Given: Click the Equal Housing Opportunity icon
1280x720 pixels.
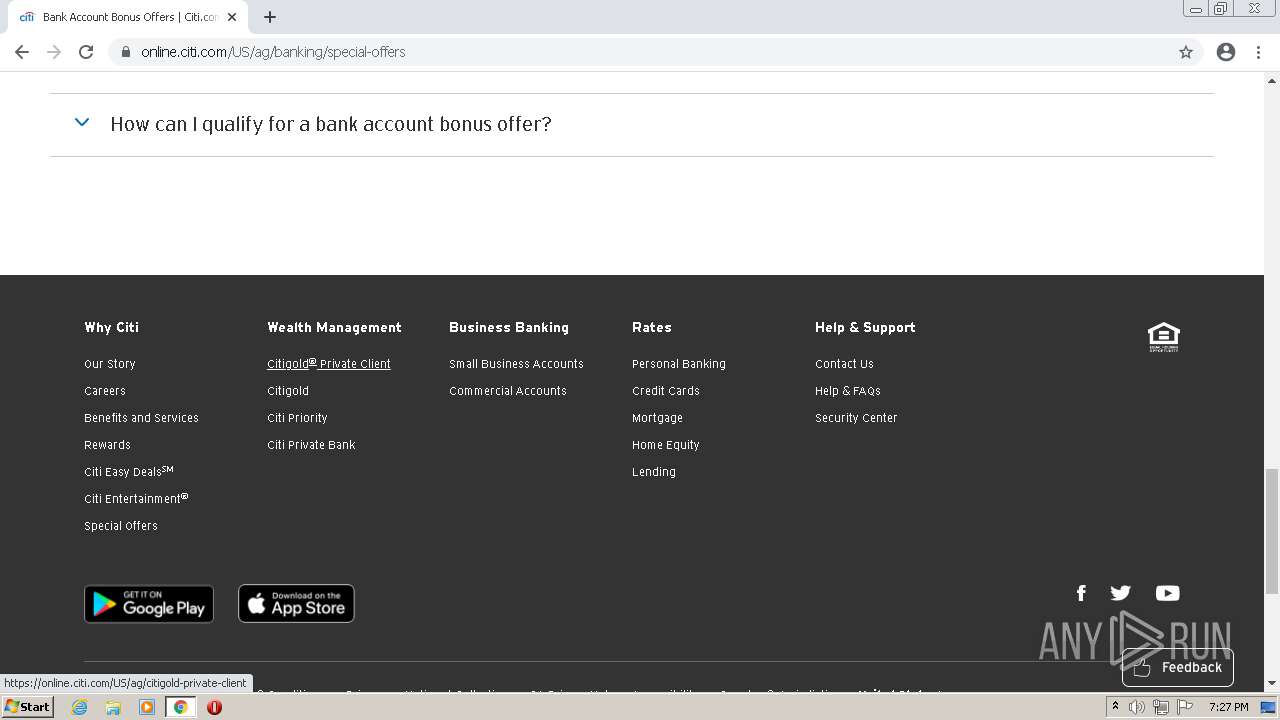Looking at the screenshot, I should (1164, 337).
